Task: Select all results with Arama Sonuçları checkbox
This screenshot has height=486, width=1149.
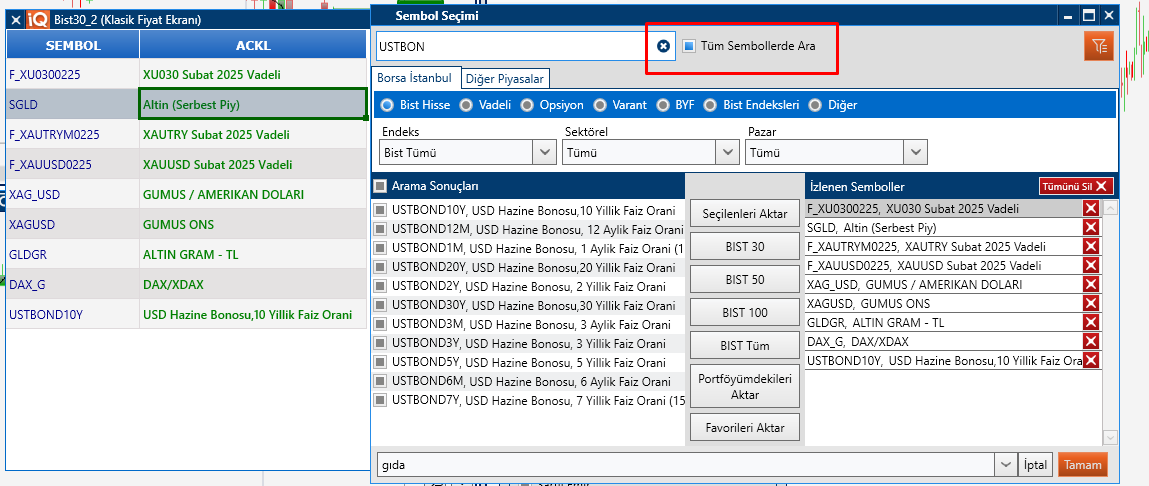Action: coord(380,186)
